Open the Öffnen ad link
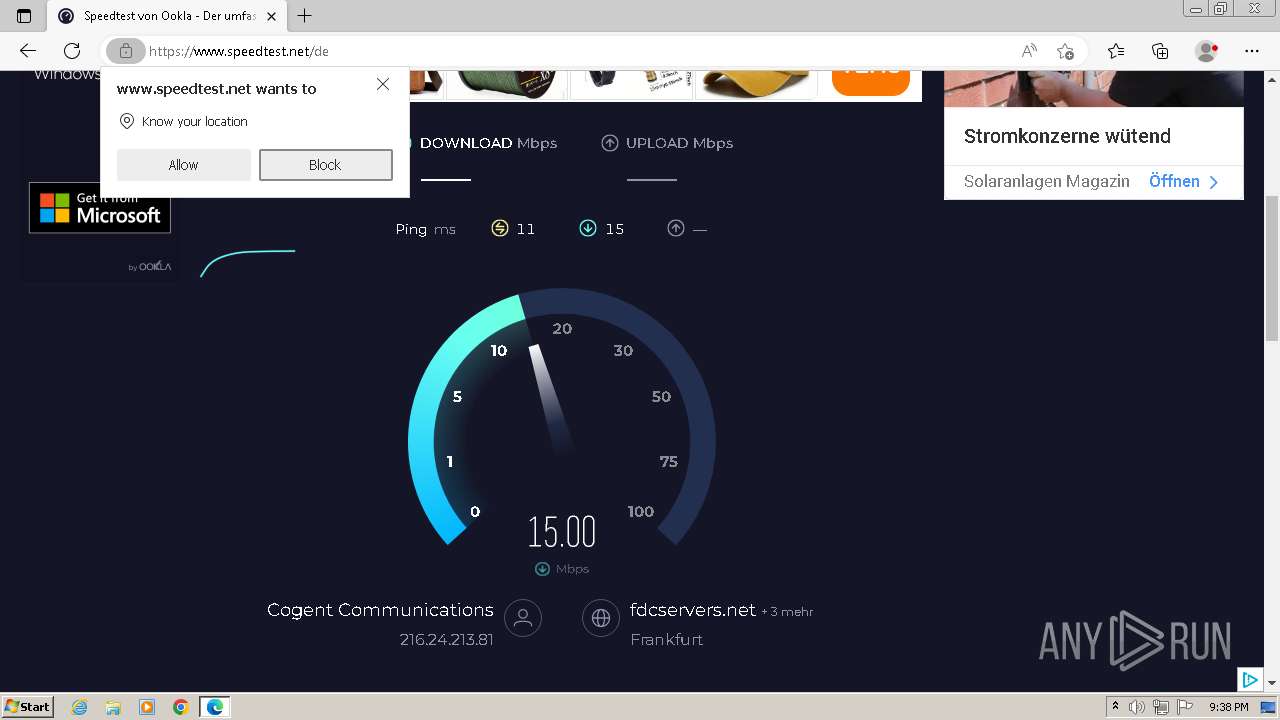Screen dimensions: 1280x720 coord(1174,181)
